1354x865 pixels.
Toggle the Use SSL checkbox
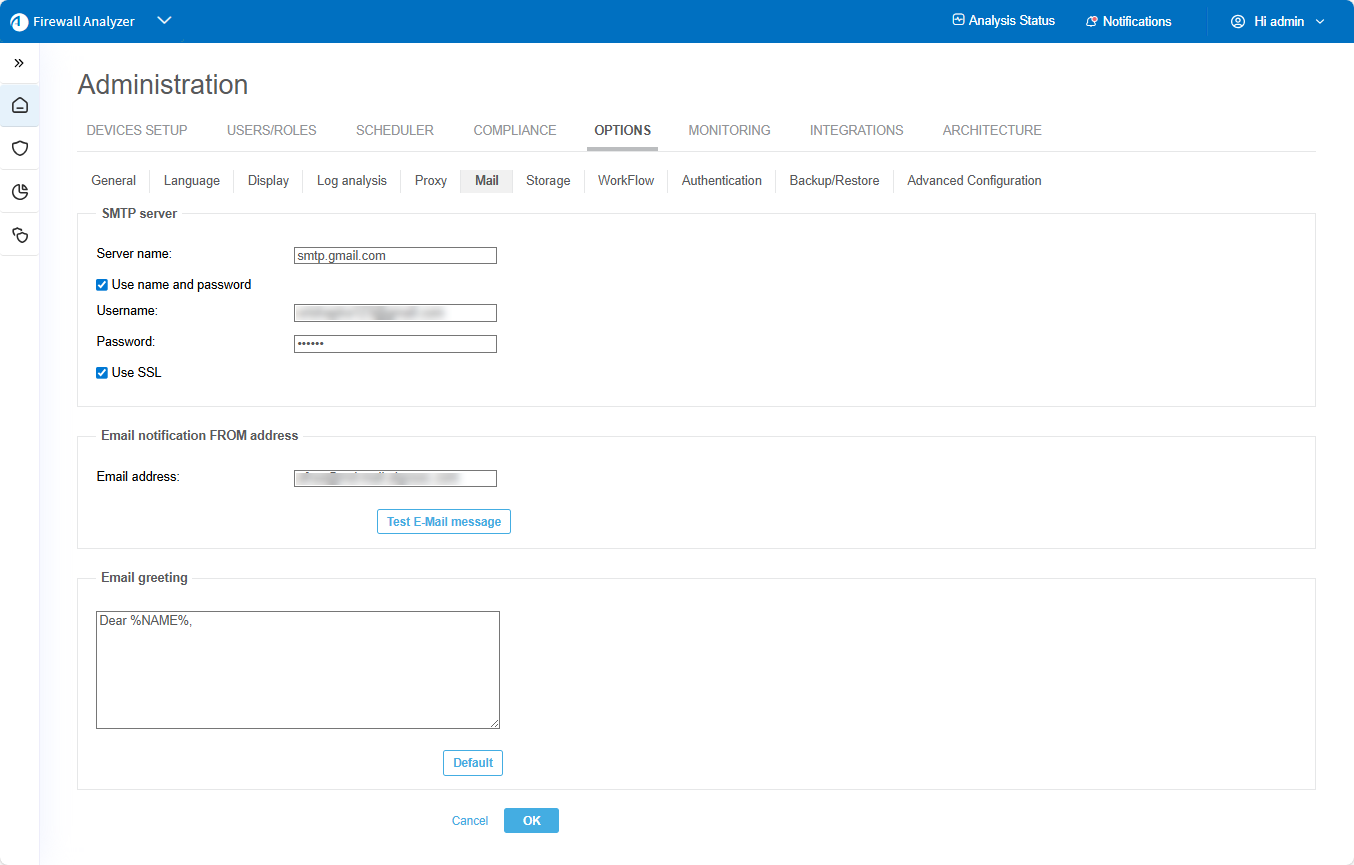point(102,373)
